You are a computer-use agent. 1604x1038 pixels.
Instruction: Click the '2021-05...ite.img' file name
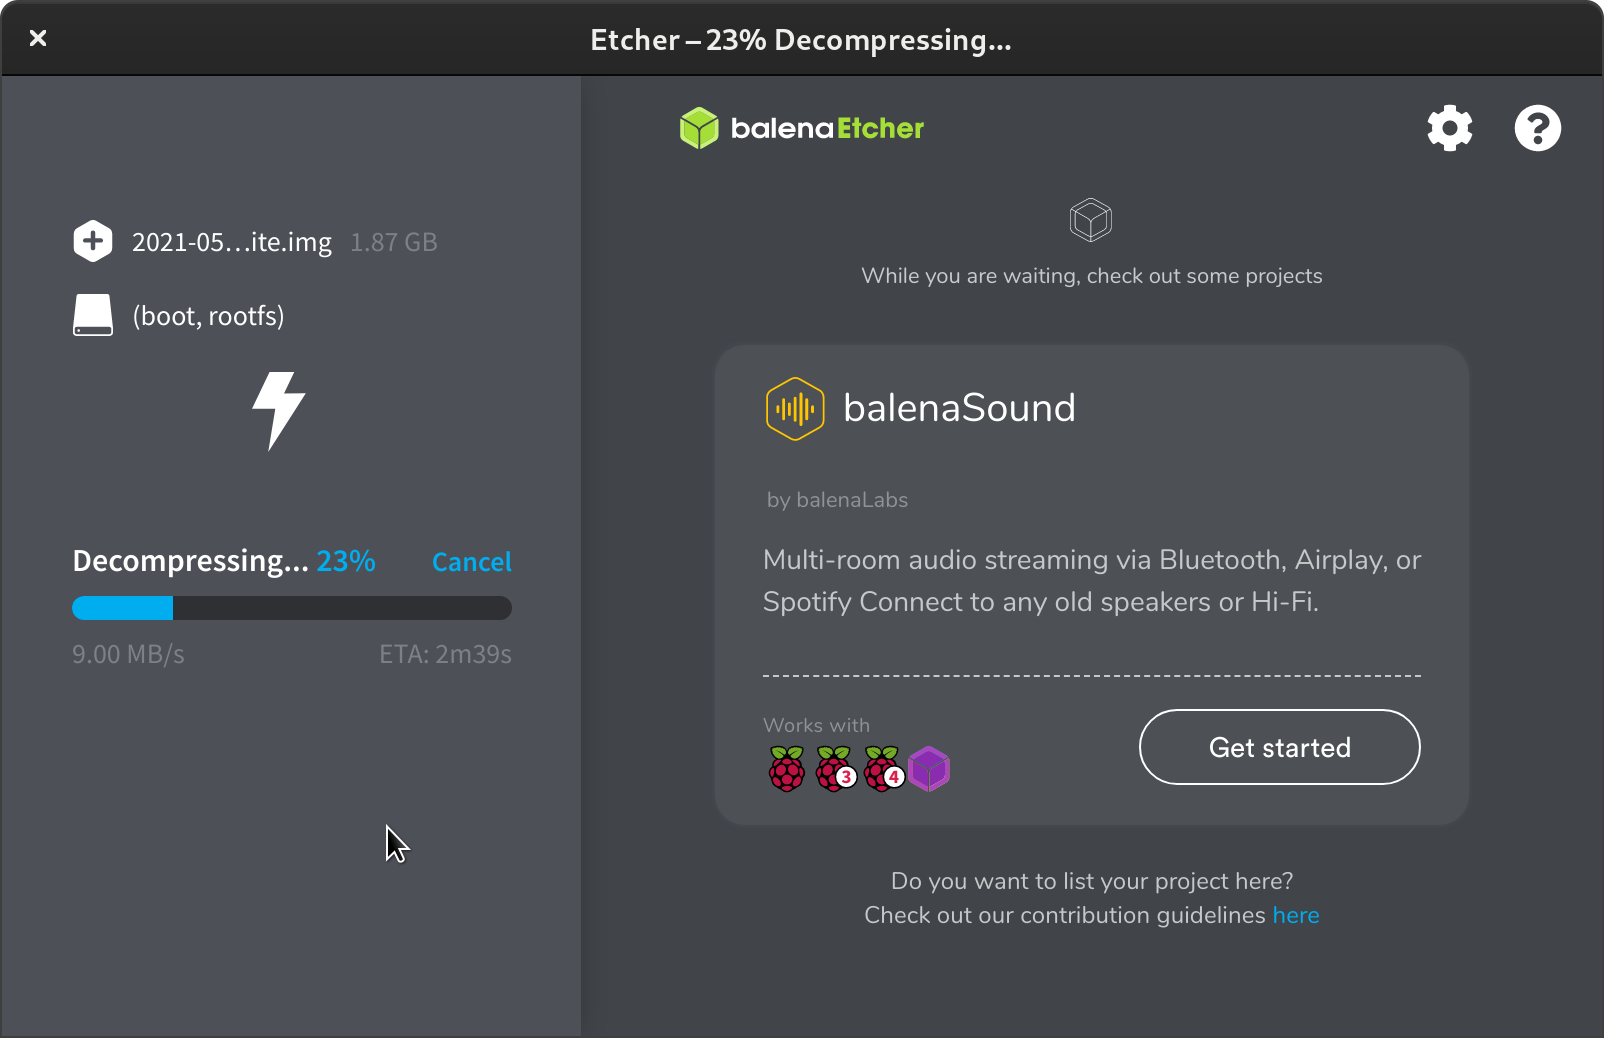coord(232,242)
